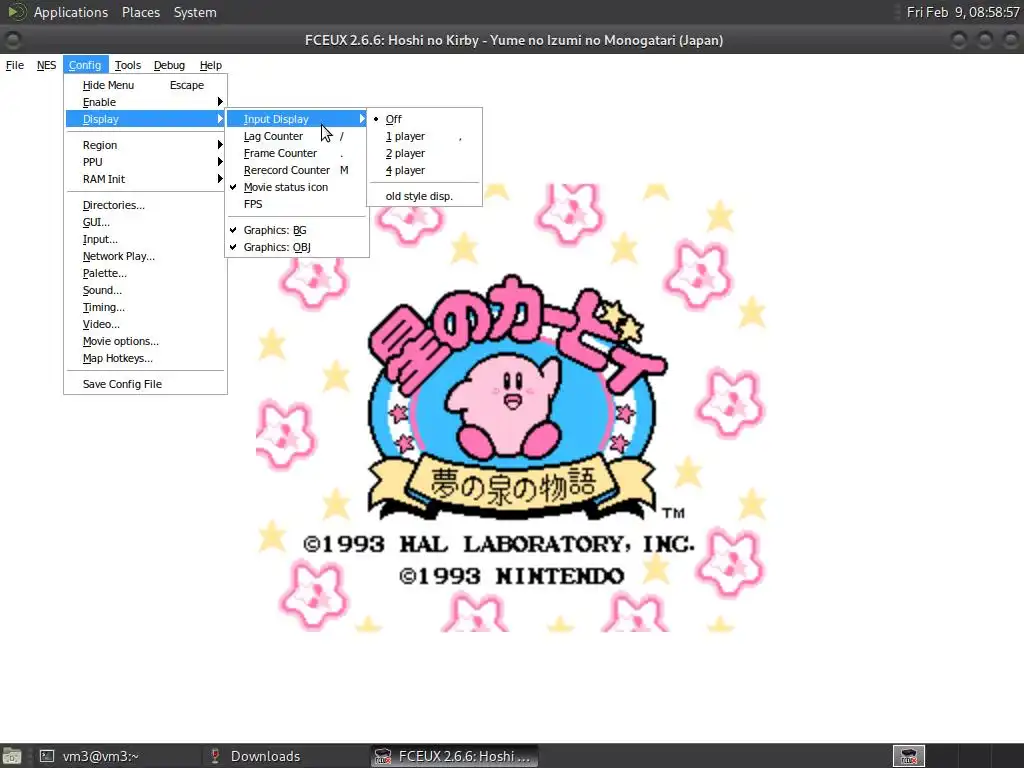Select 4 player input display
Screen dimensions: 1024x768
tap(424, 170)
